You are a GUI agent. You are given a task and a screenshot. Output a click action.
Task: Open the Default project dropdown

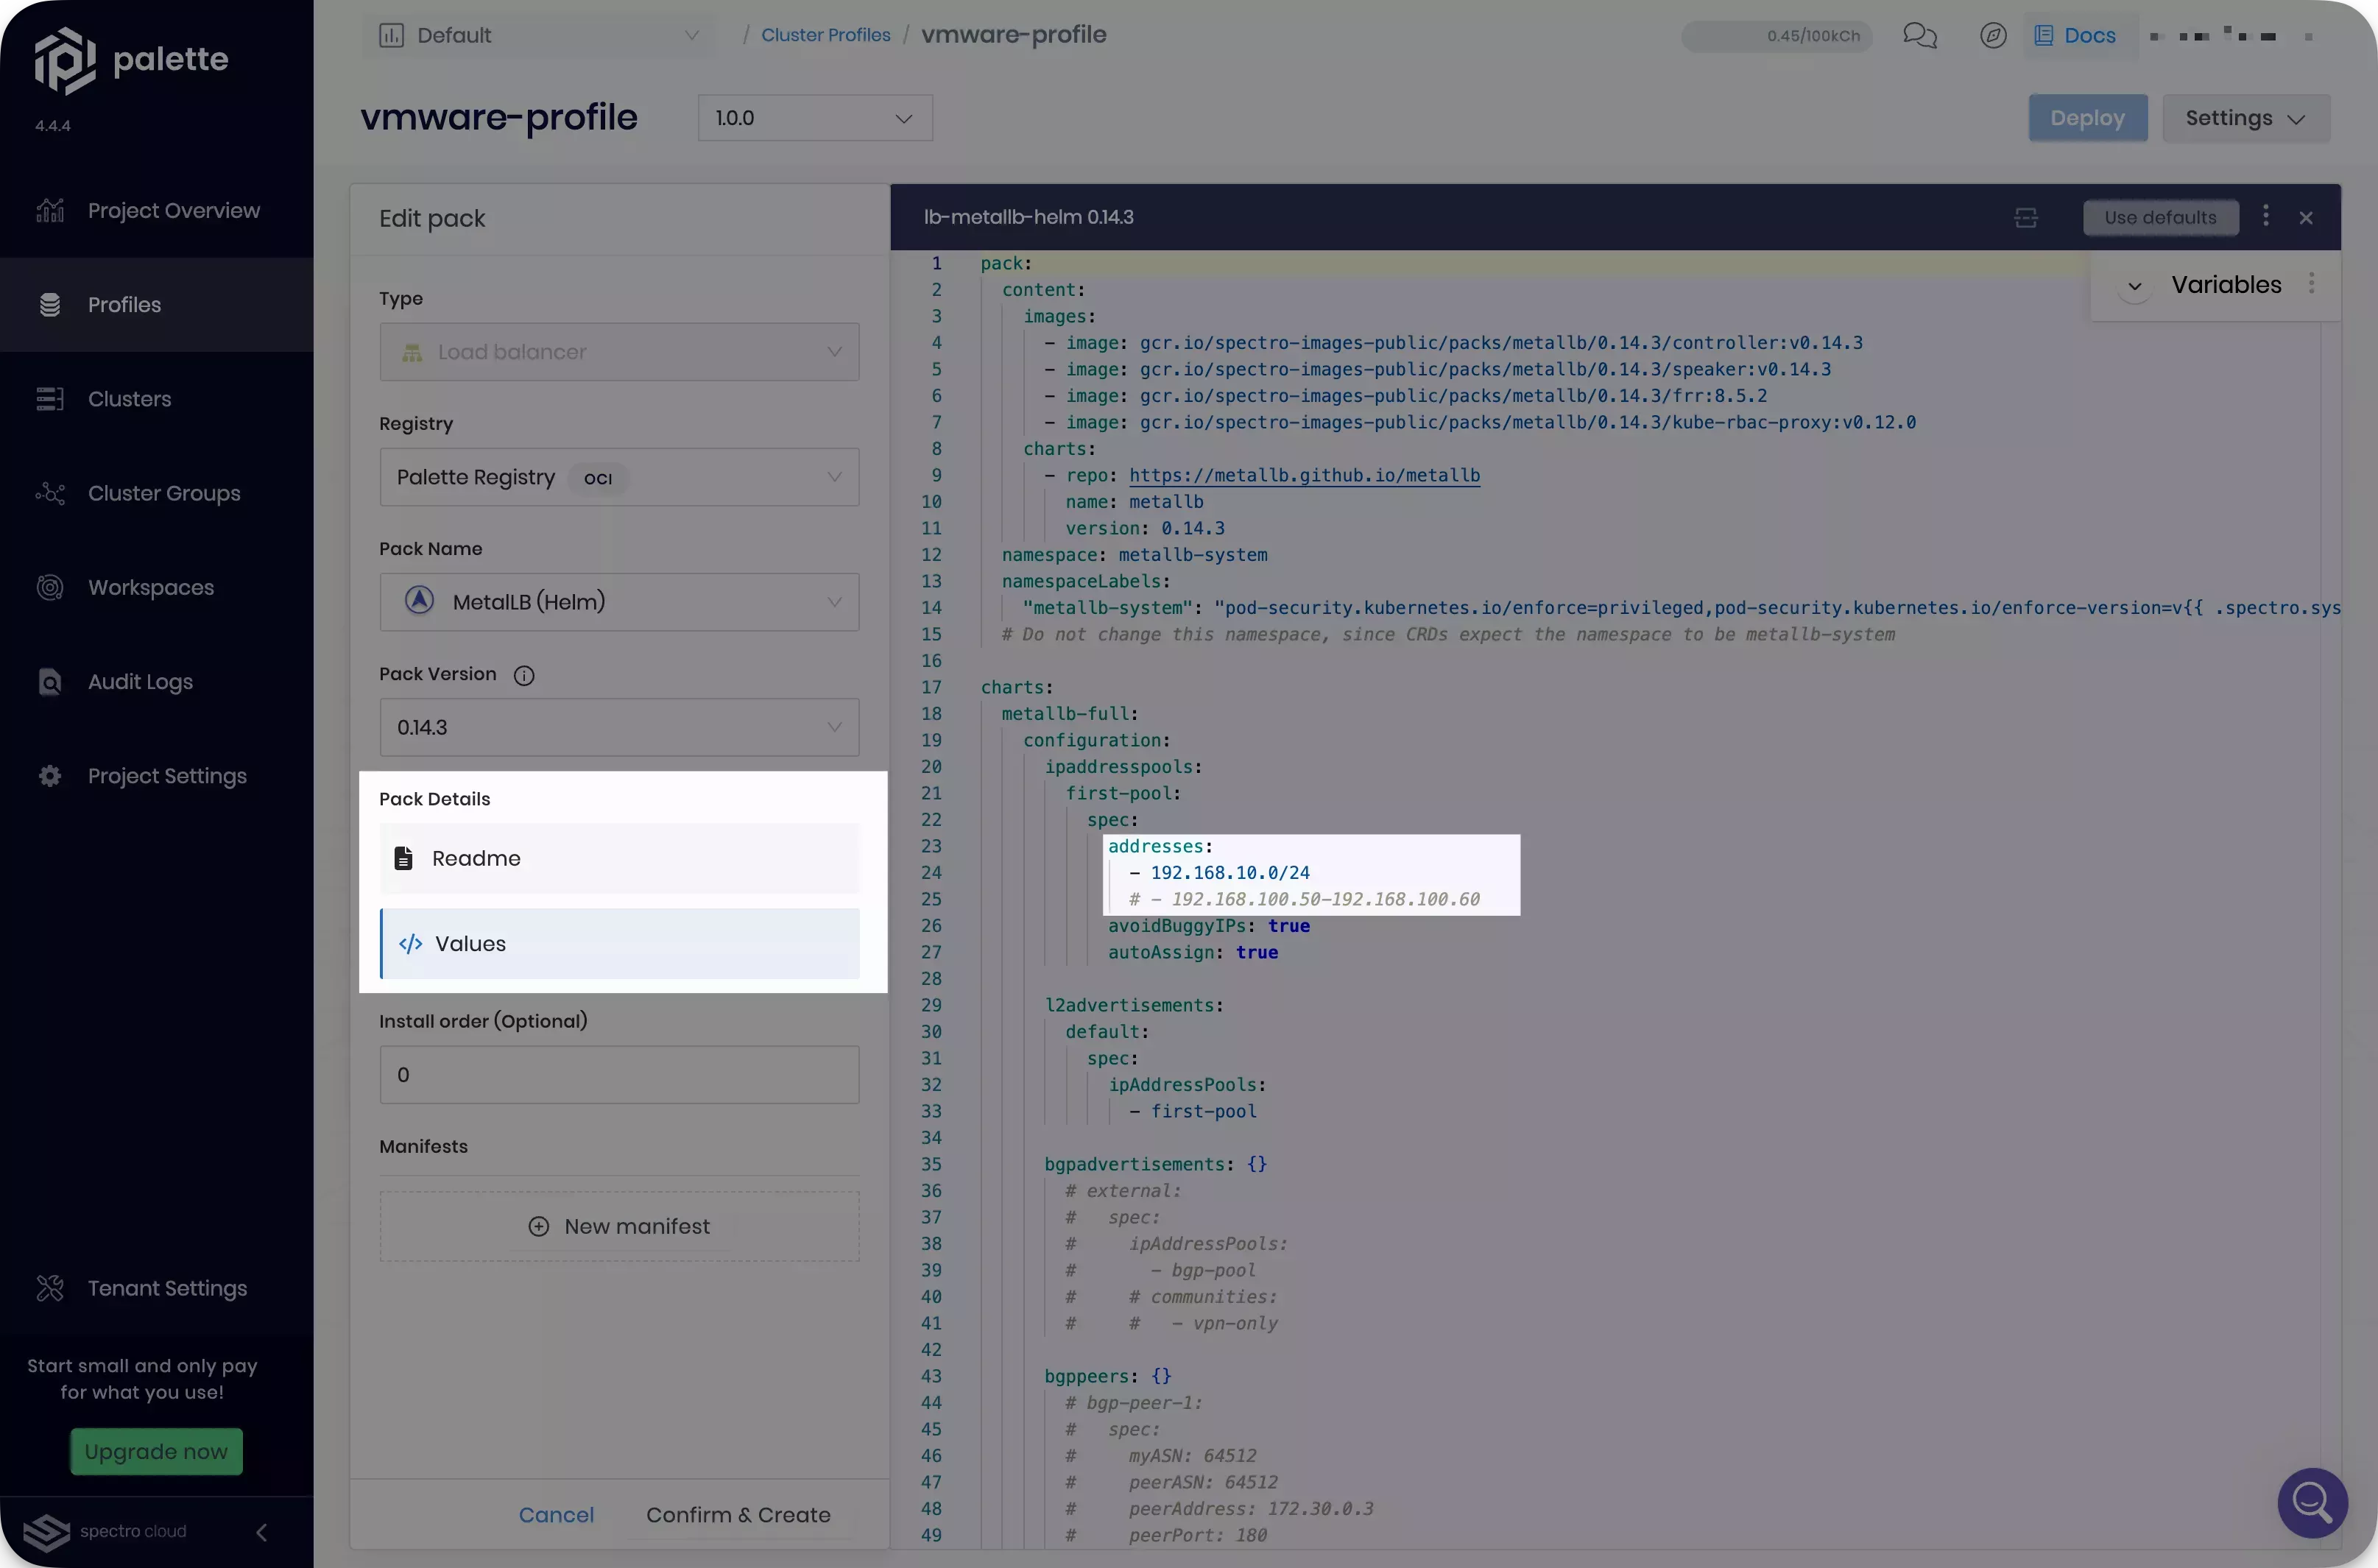point(538,36)
